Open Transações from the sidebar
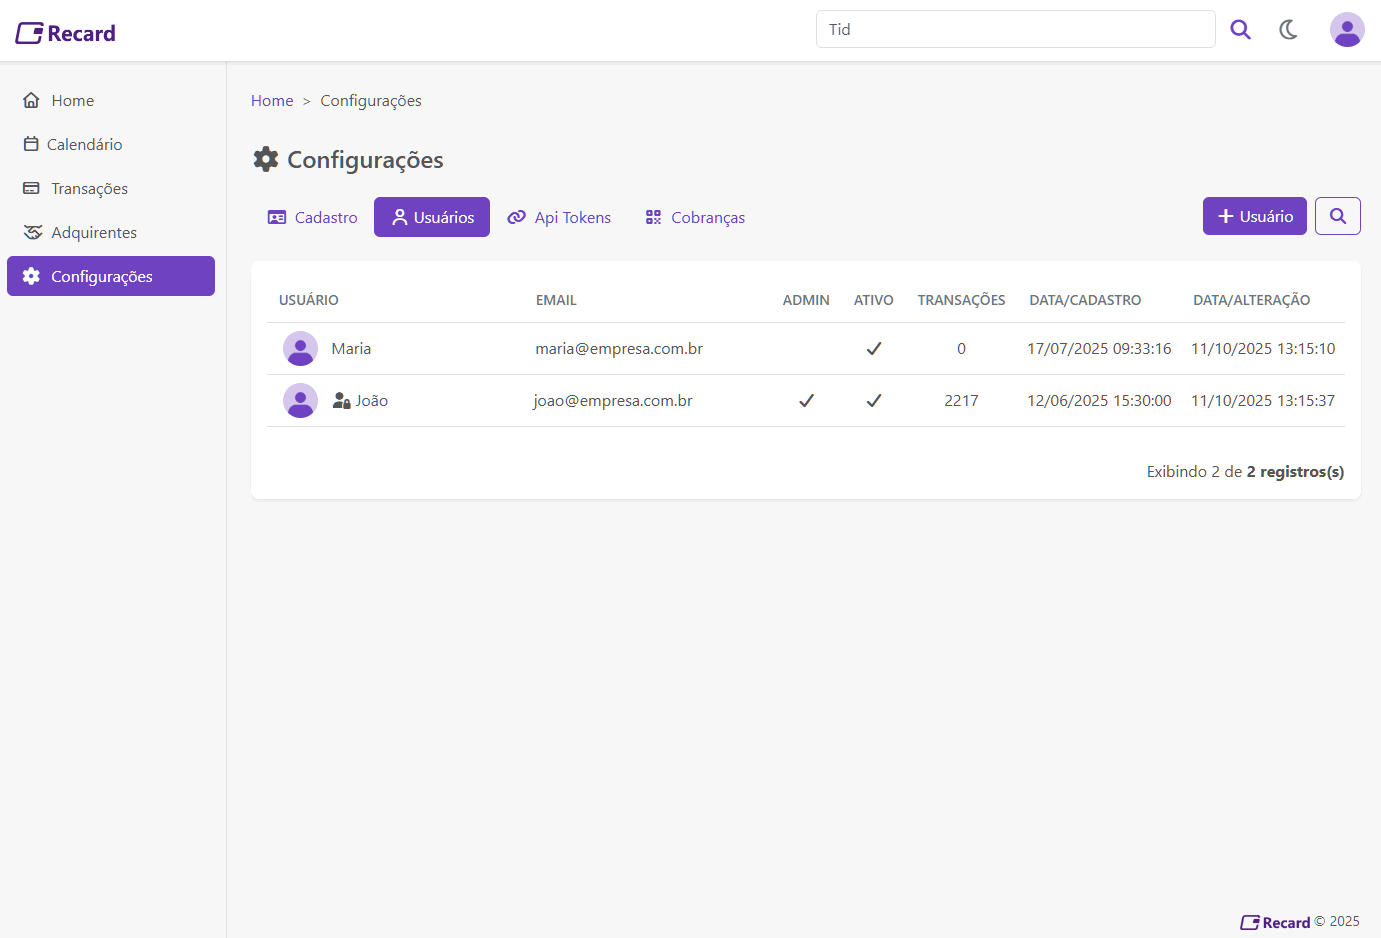The width and height of the screenshot is (1381, 938). coord(89,189)
